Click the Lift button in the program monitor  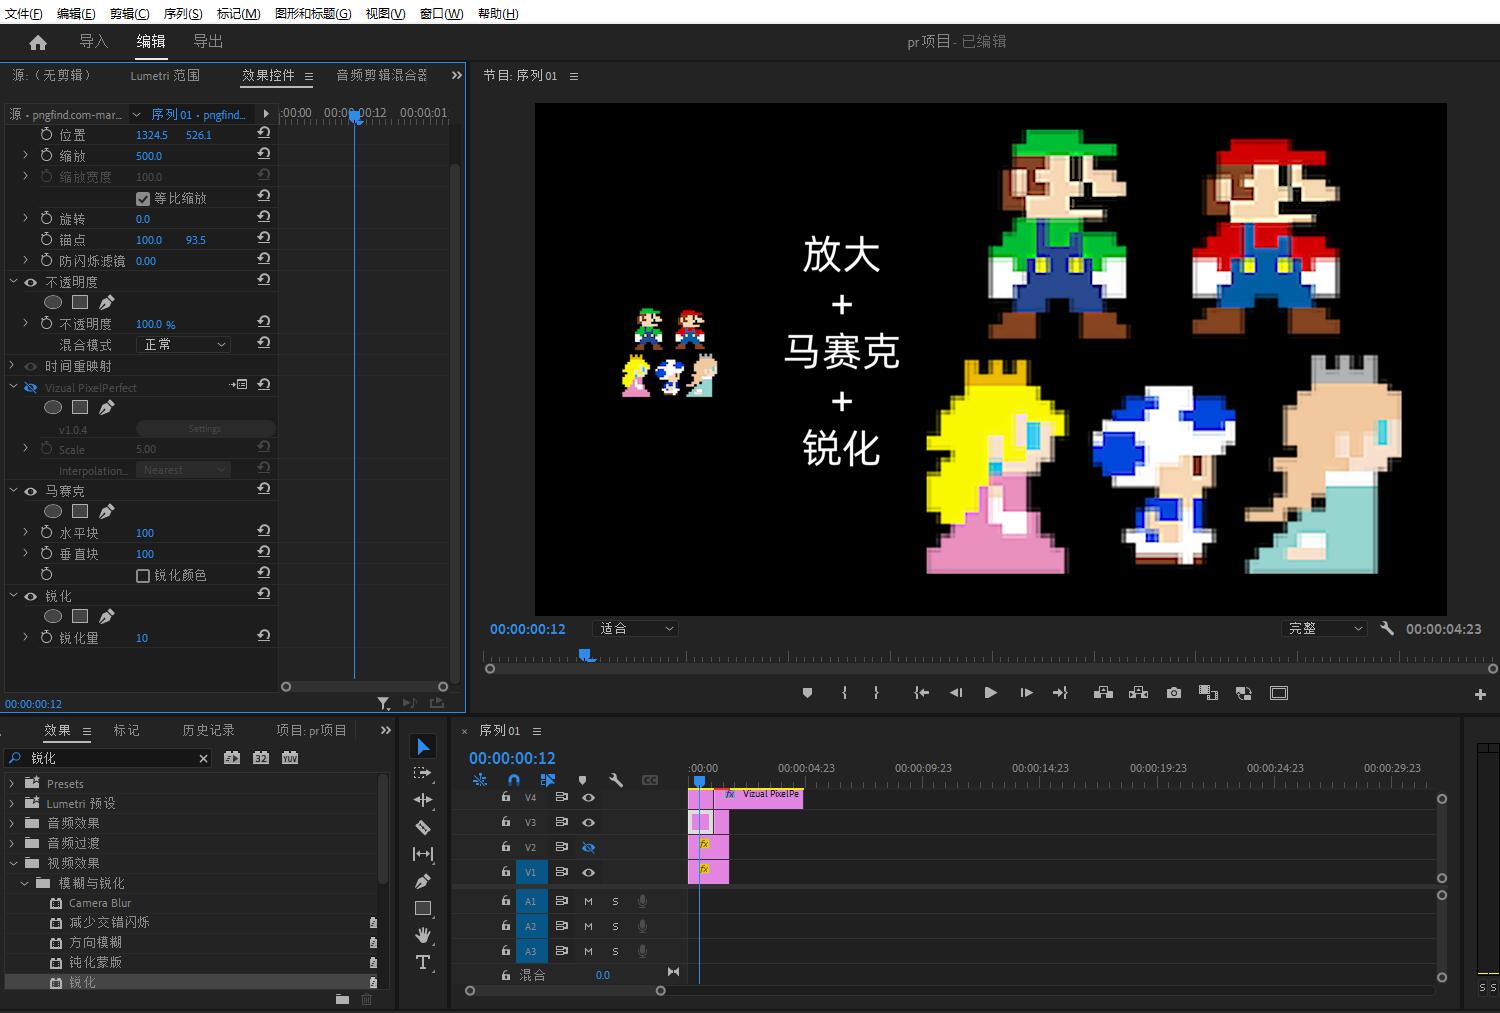(1103, 693)
